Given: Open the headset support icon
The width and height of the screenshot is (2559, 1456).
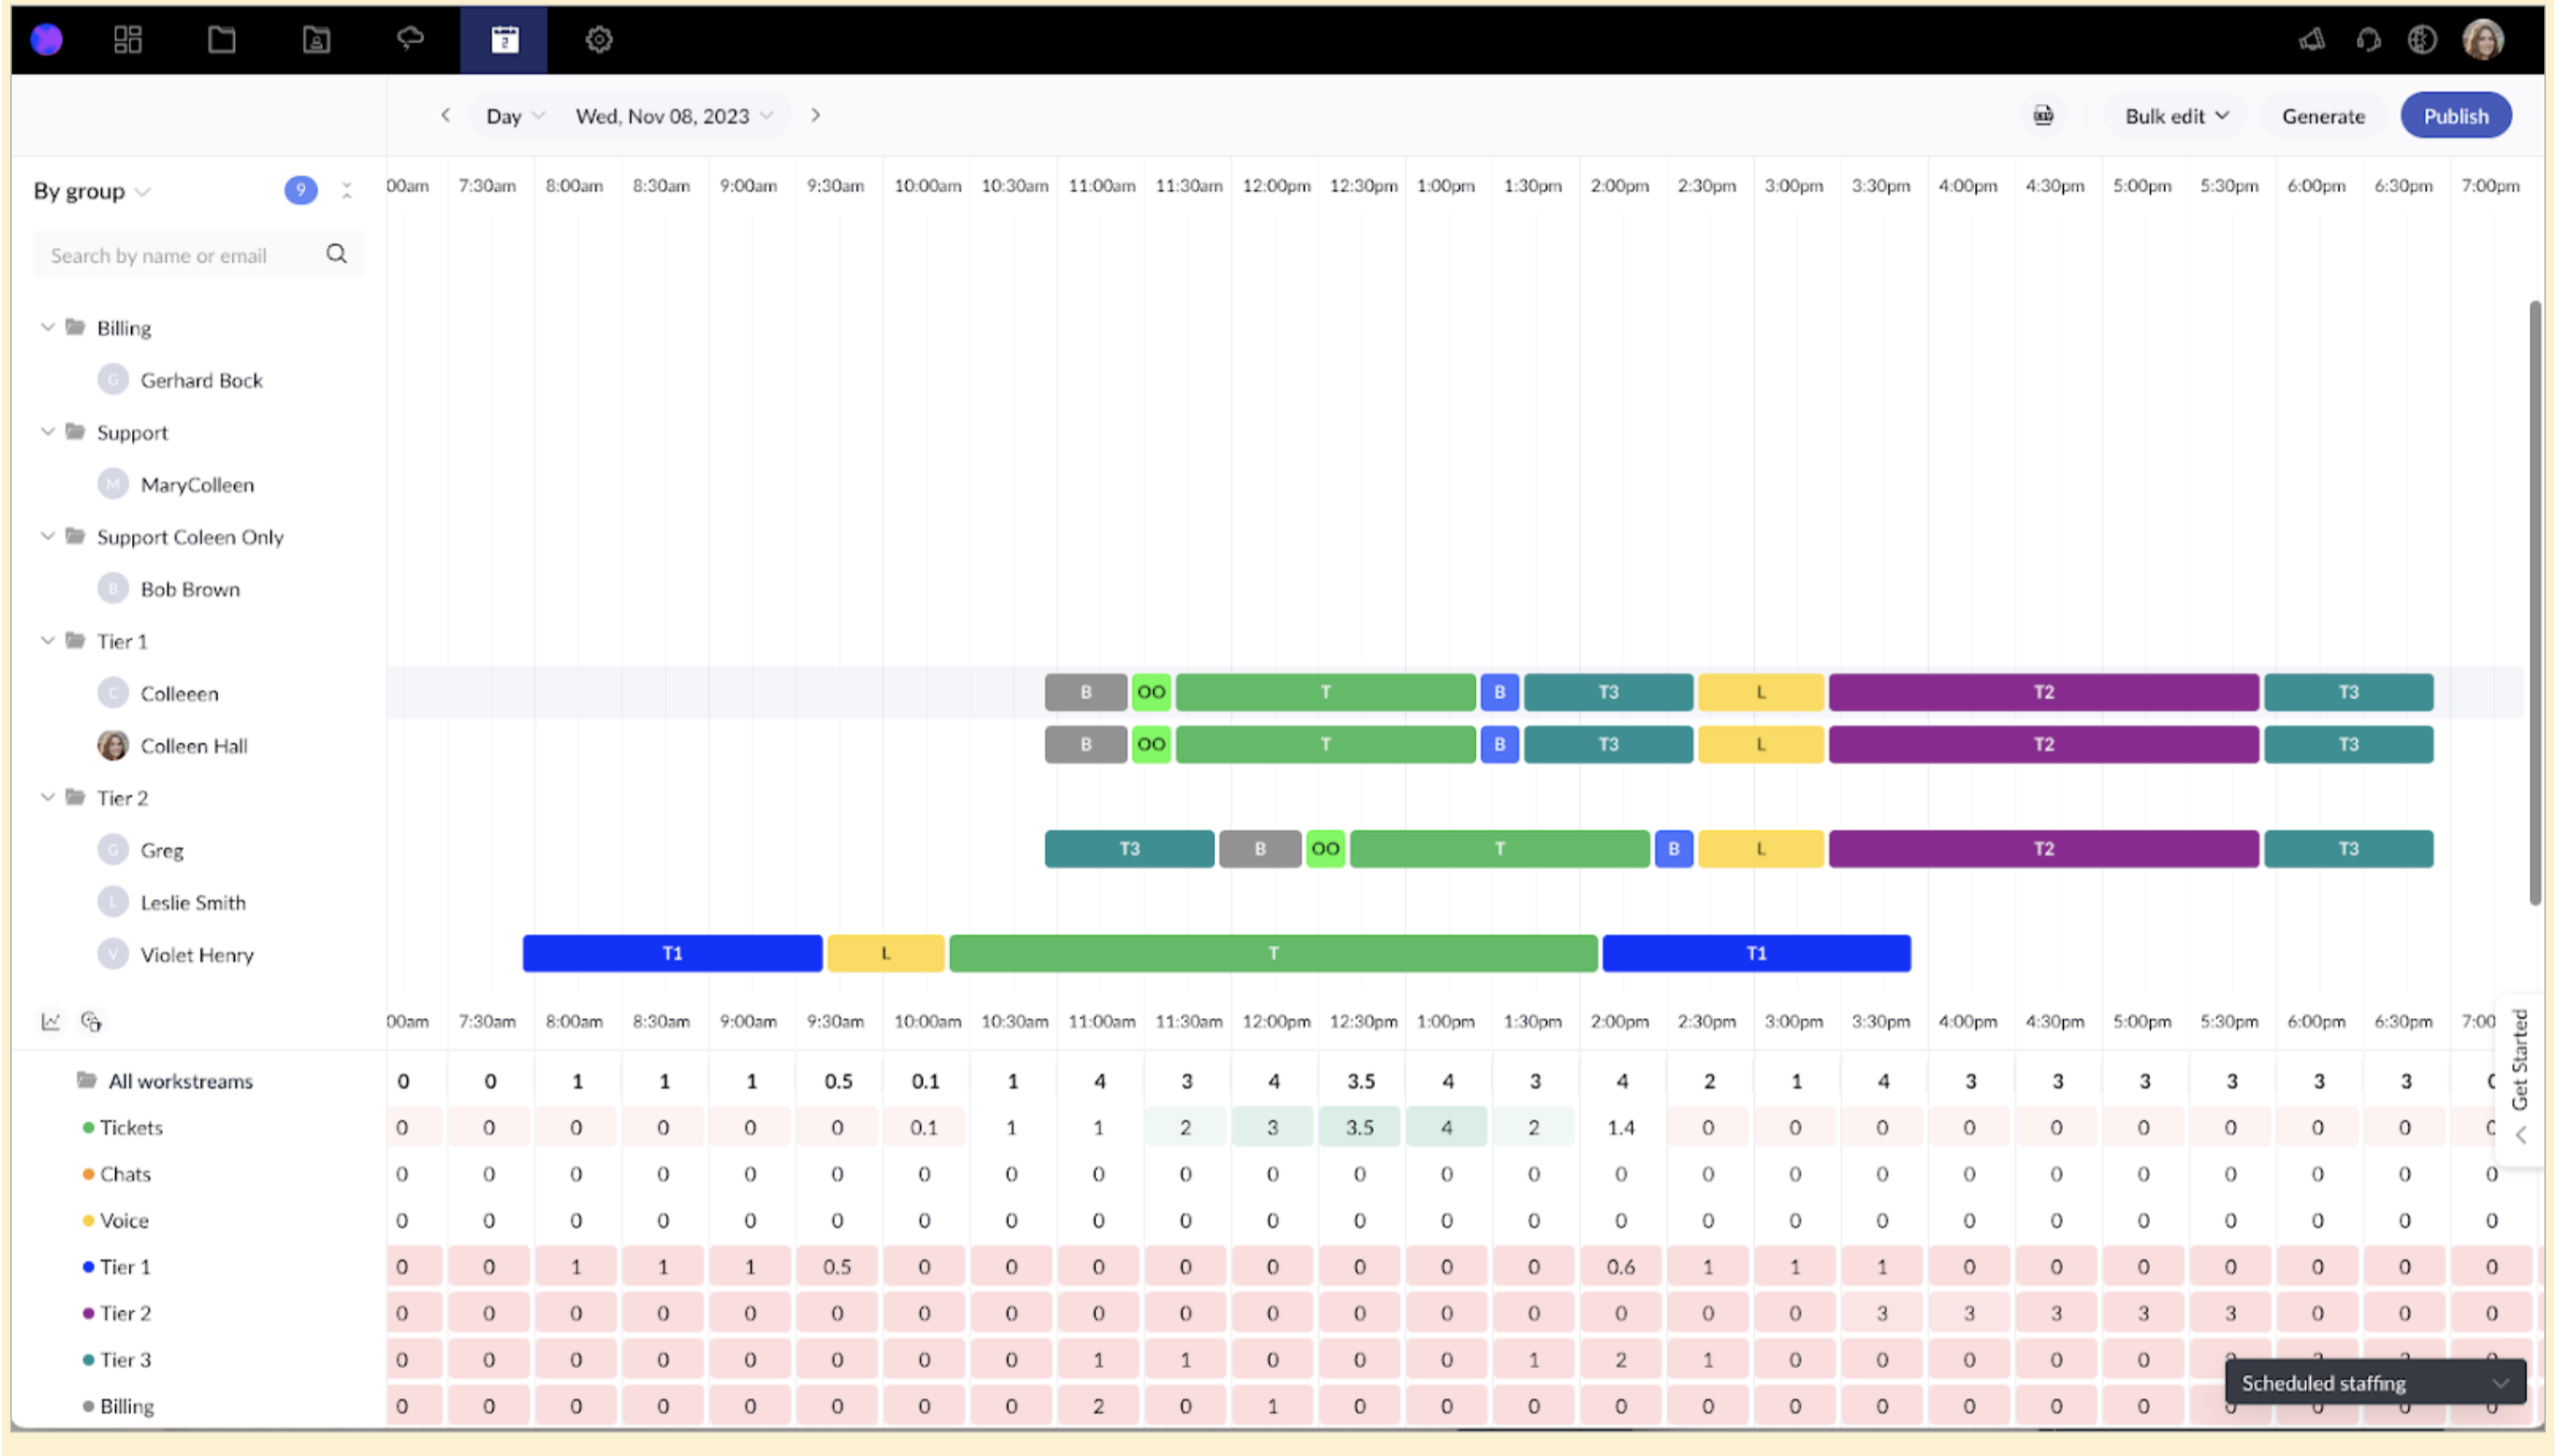Looking at the screenshot, I should point(2368,39).
